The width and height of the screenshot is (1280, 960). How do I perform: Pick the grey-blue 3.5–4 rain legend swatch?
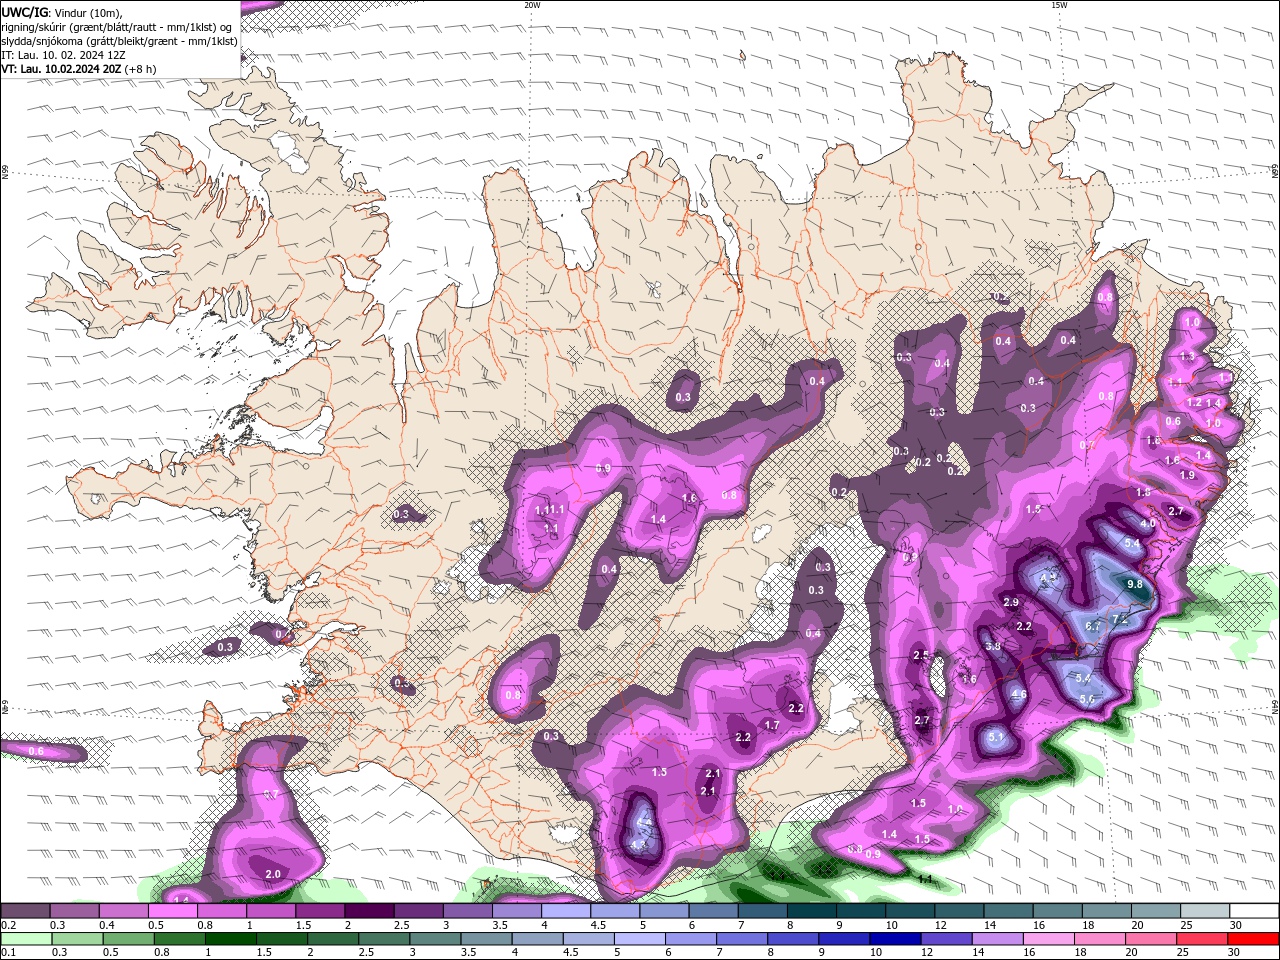487,939
